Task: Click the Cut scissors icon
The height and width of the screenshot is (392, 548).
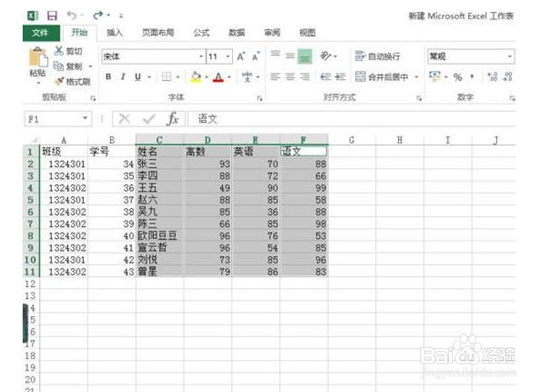Action: (x=59, y=51)
